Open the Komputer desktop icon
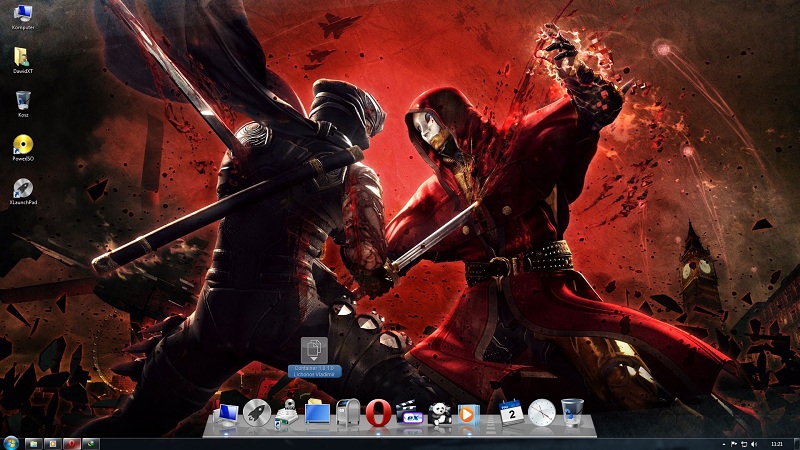Screen dimensions: 800x450 click(x=23, y=17)
